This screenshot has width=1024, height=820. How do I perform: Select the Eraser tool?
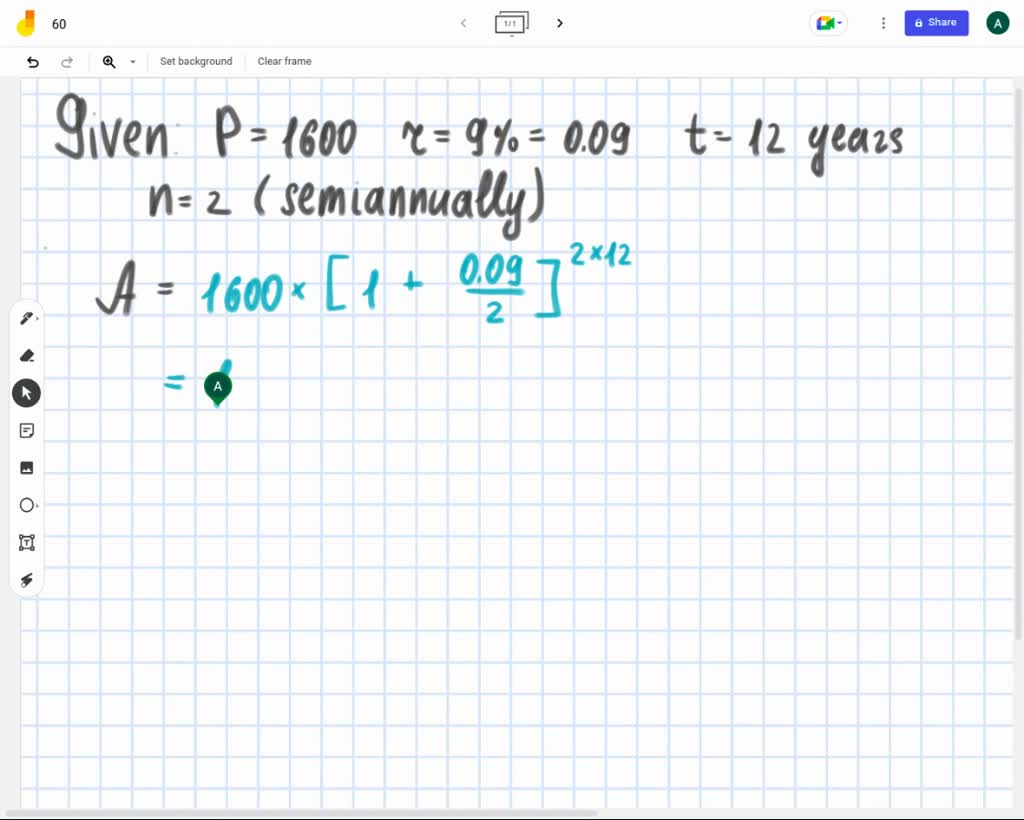(27, 355)
